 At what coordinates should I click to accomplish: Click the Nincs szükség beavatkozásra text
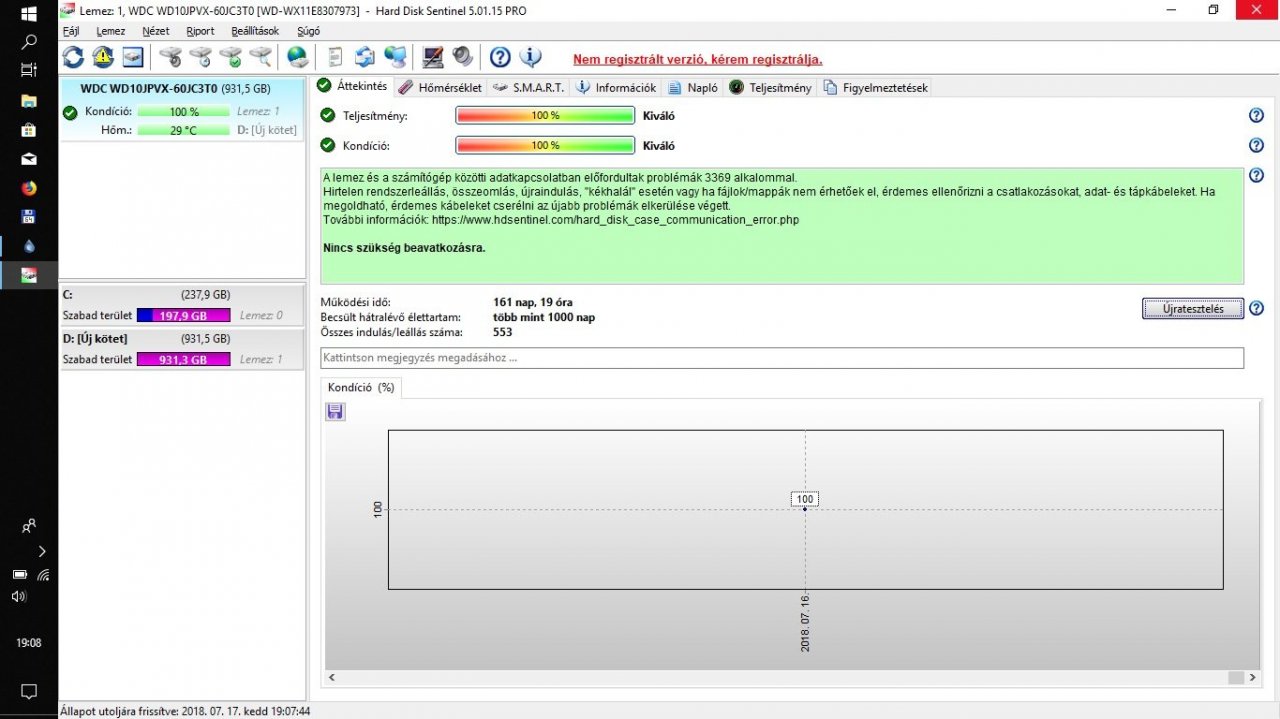tap(404, 248)
